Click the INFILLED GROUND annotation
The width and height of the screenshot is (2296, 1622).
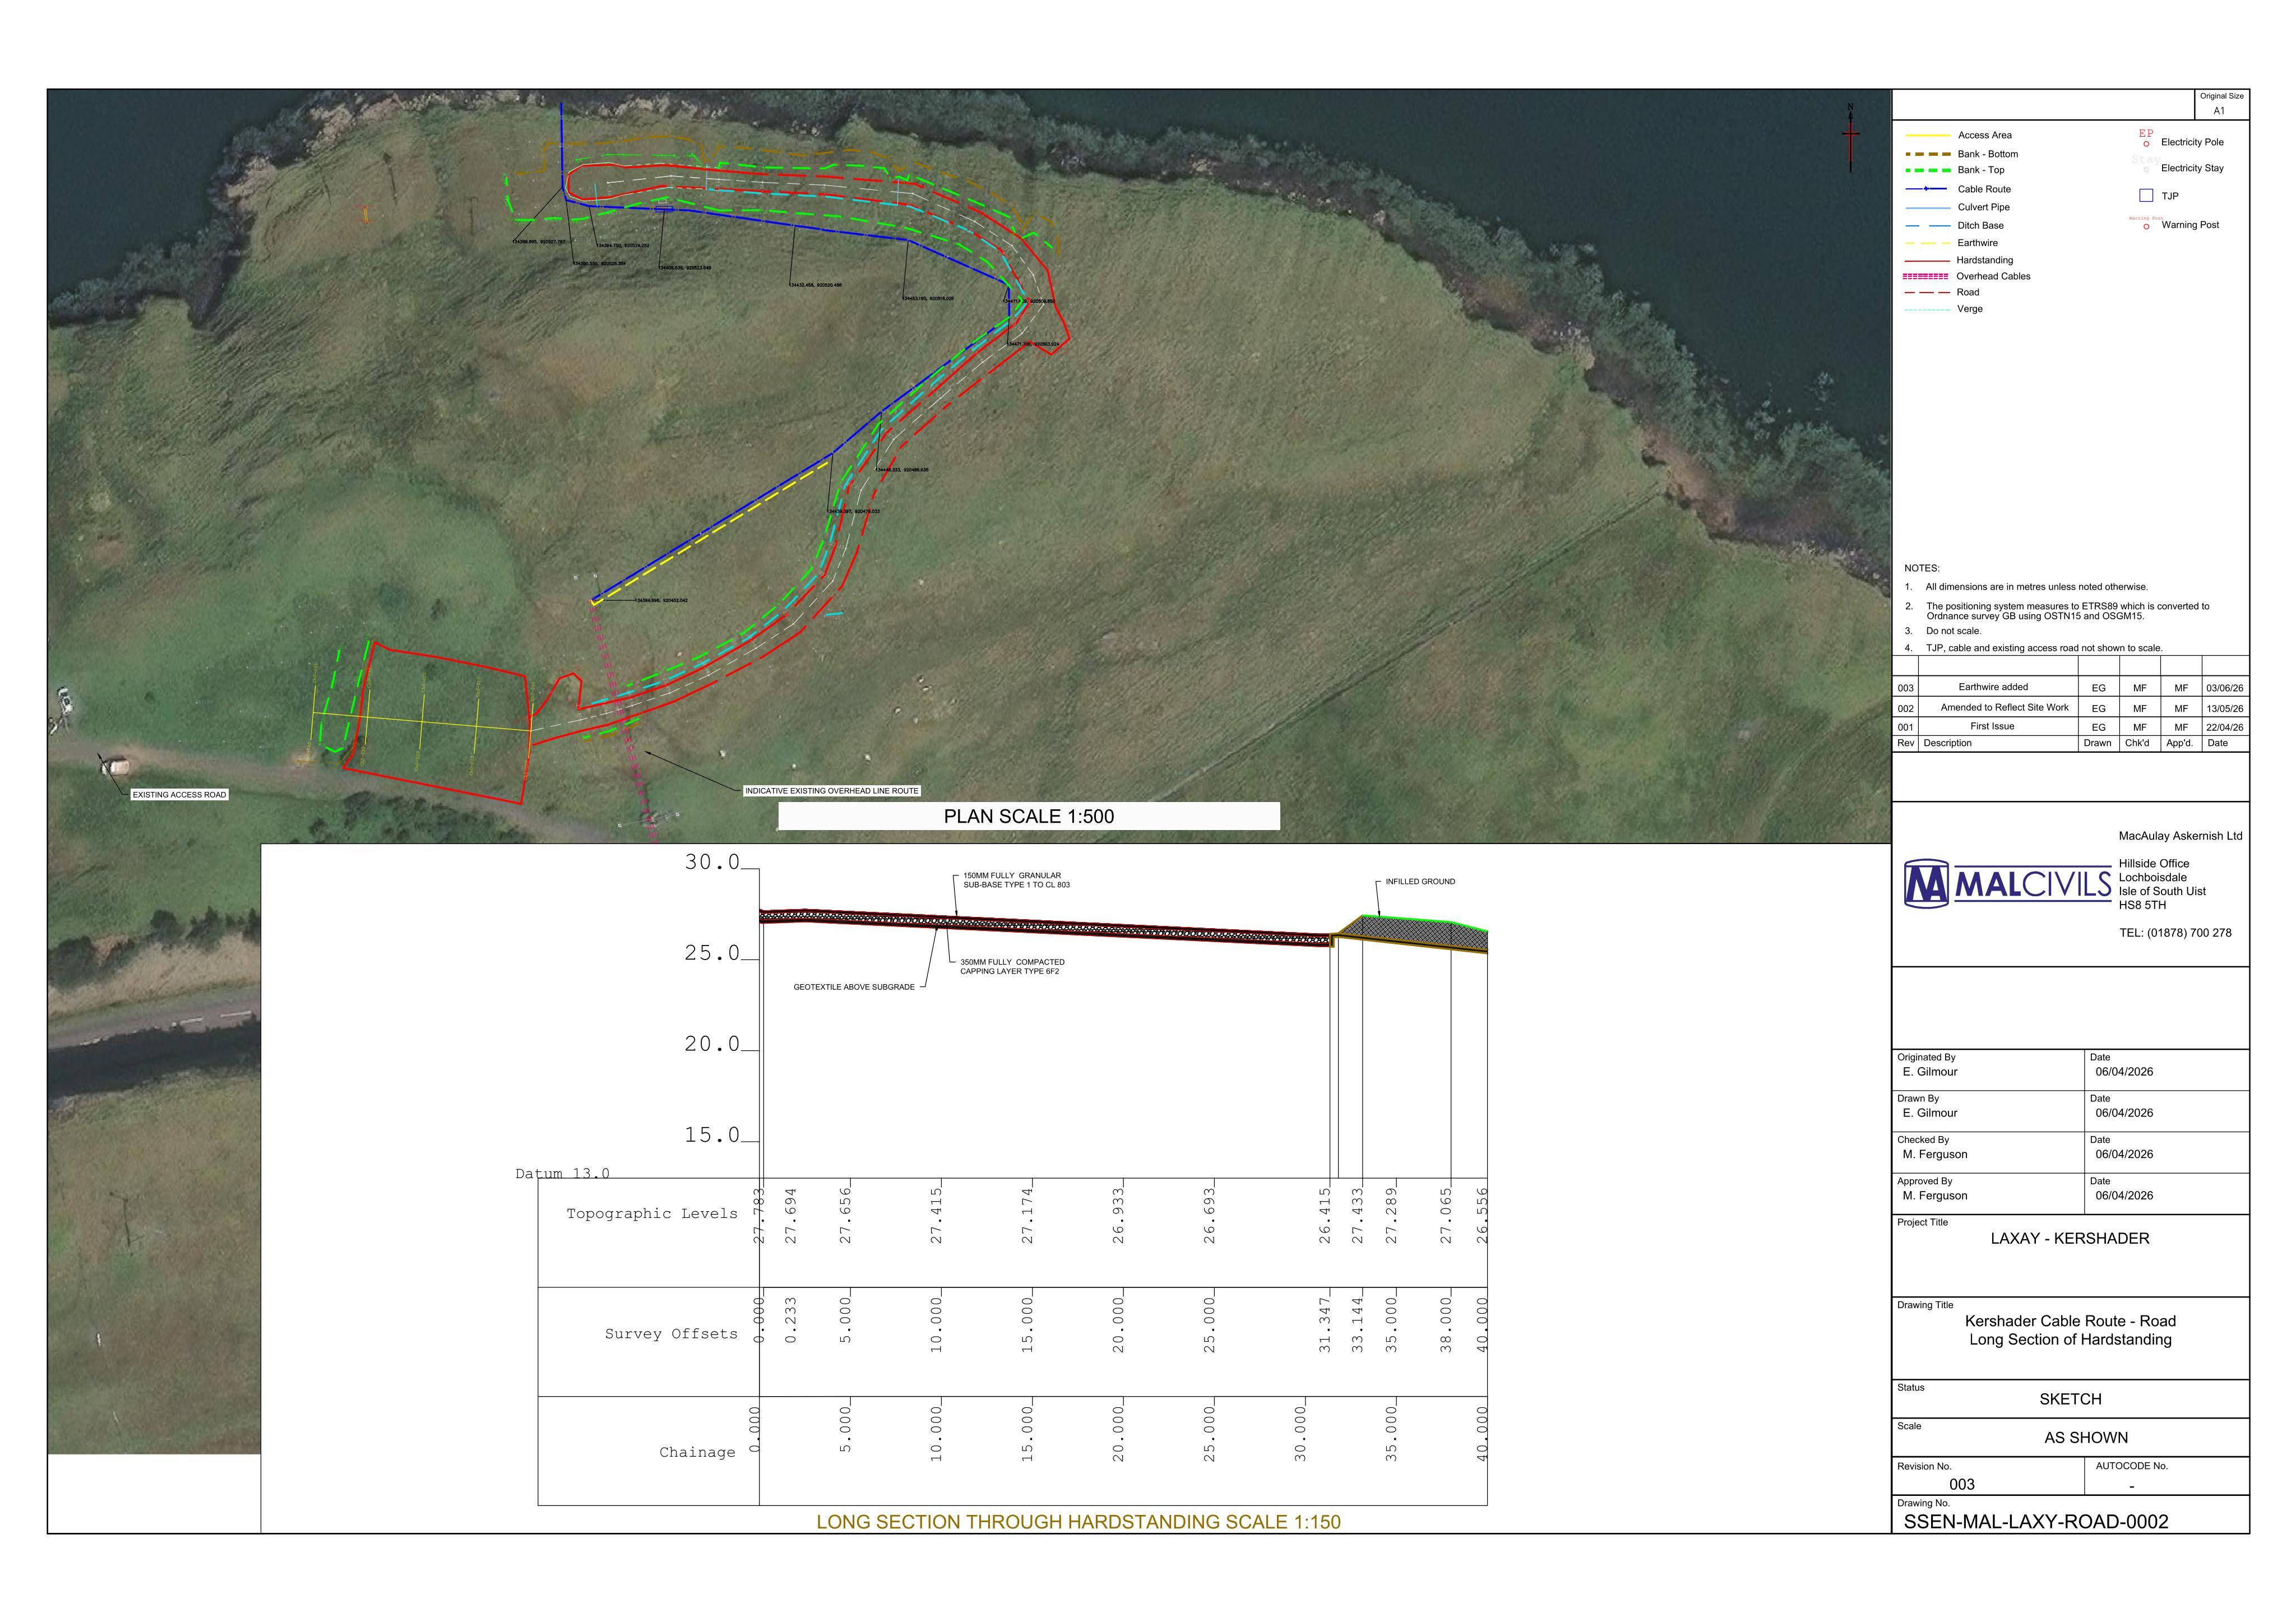coord(1420,882)
